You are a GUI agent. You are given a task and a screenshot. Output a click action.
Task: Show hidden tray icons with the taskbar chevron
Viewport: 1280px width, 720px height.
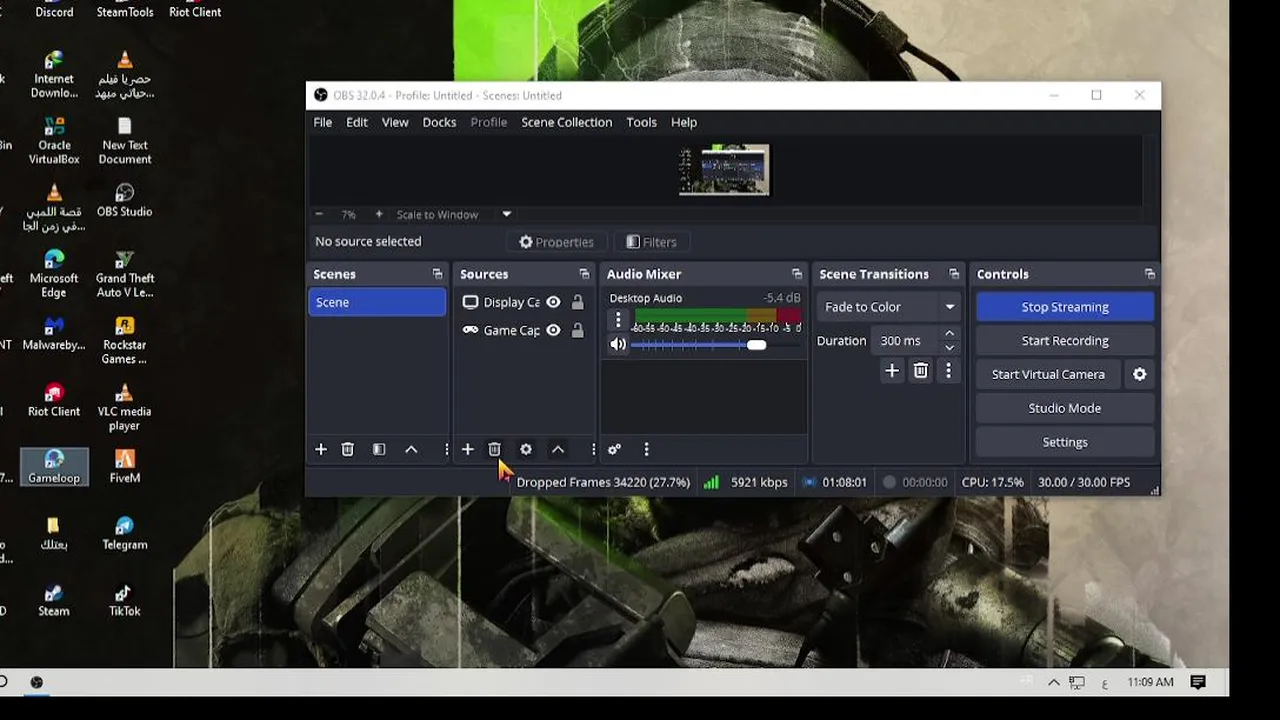(1053, 682)
